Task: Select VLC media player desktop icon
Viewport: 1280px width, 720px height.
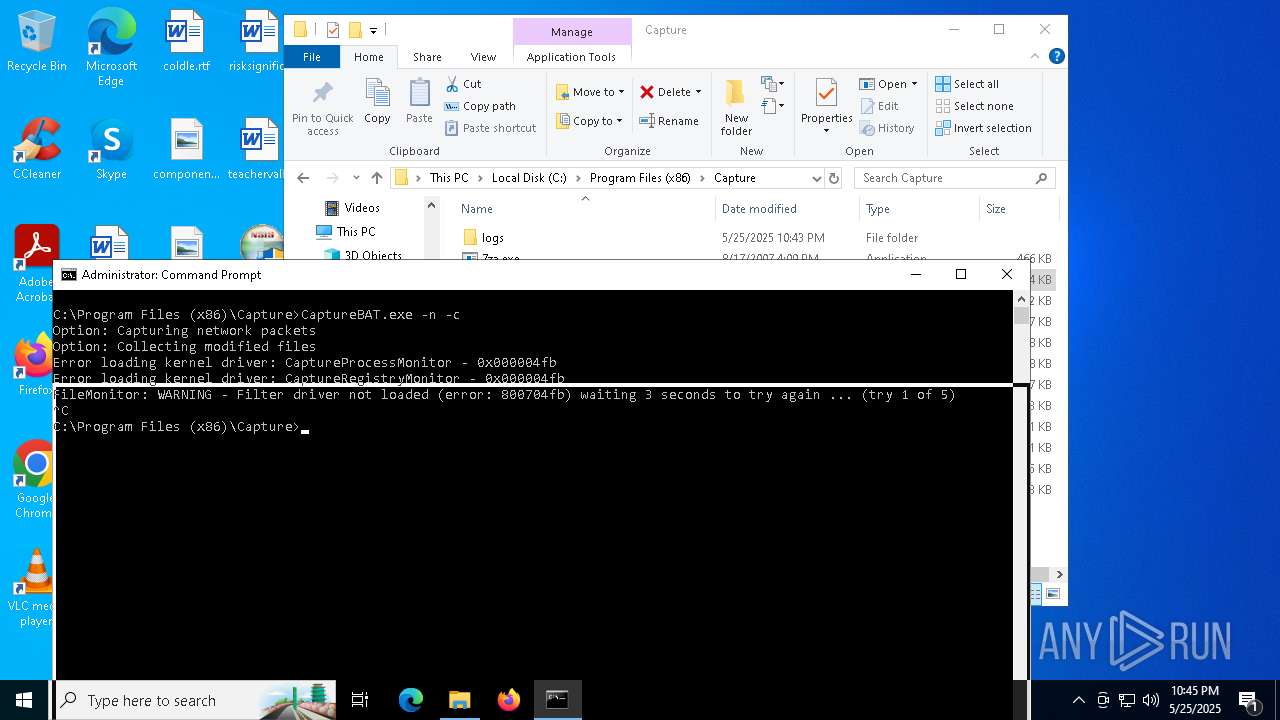Action: (35, 588)
